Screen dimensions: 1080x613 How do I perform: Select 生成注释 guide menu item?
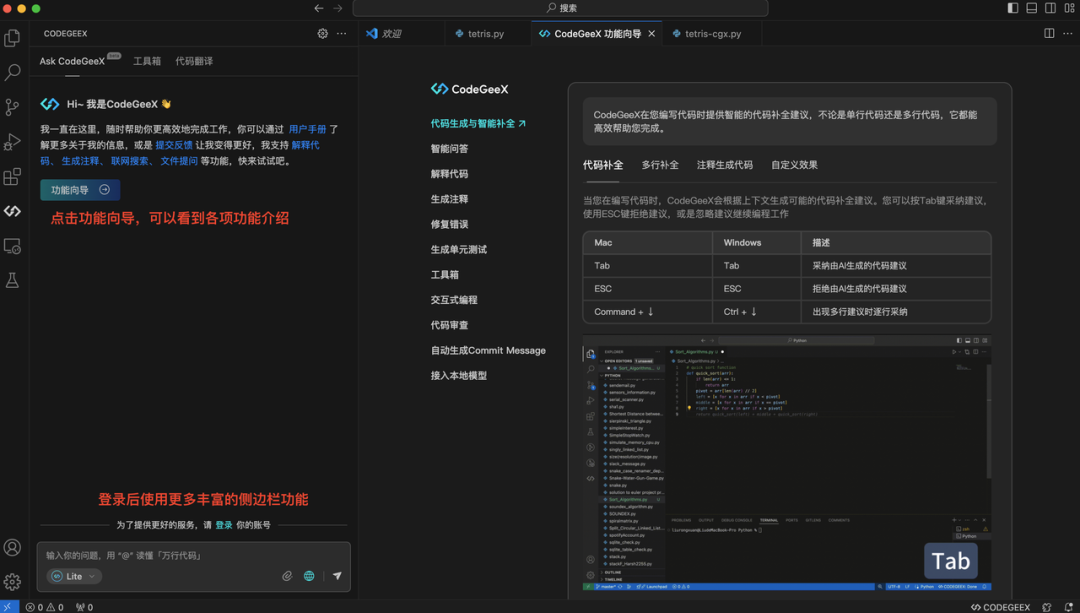[x=449, y=198]
